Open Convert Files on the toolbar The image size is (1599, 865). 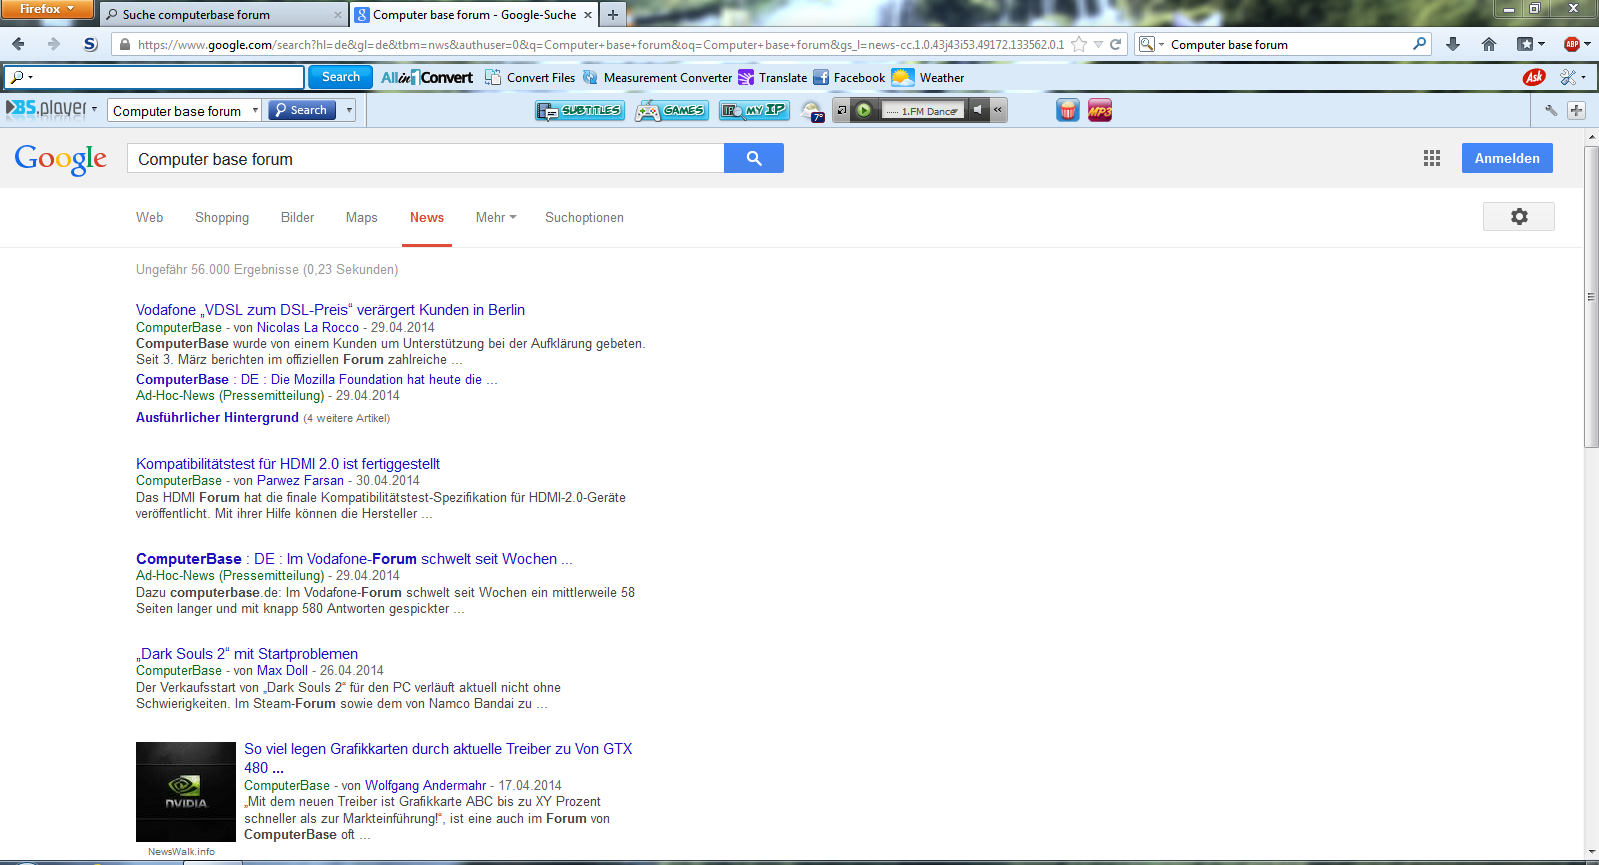click(530, 77)
